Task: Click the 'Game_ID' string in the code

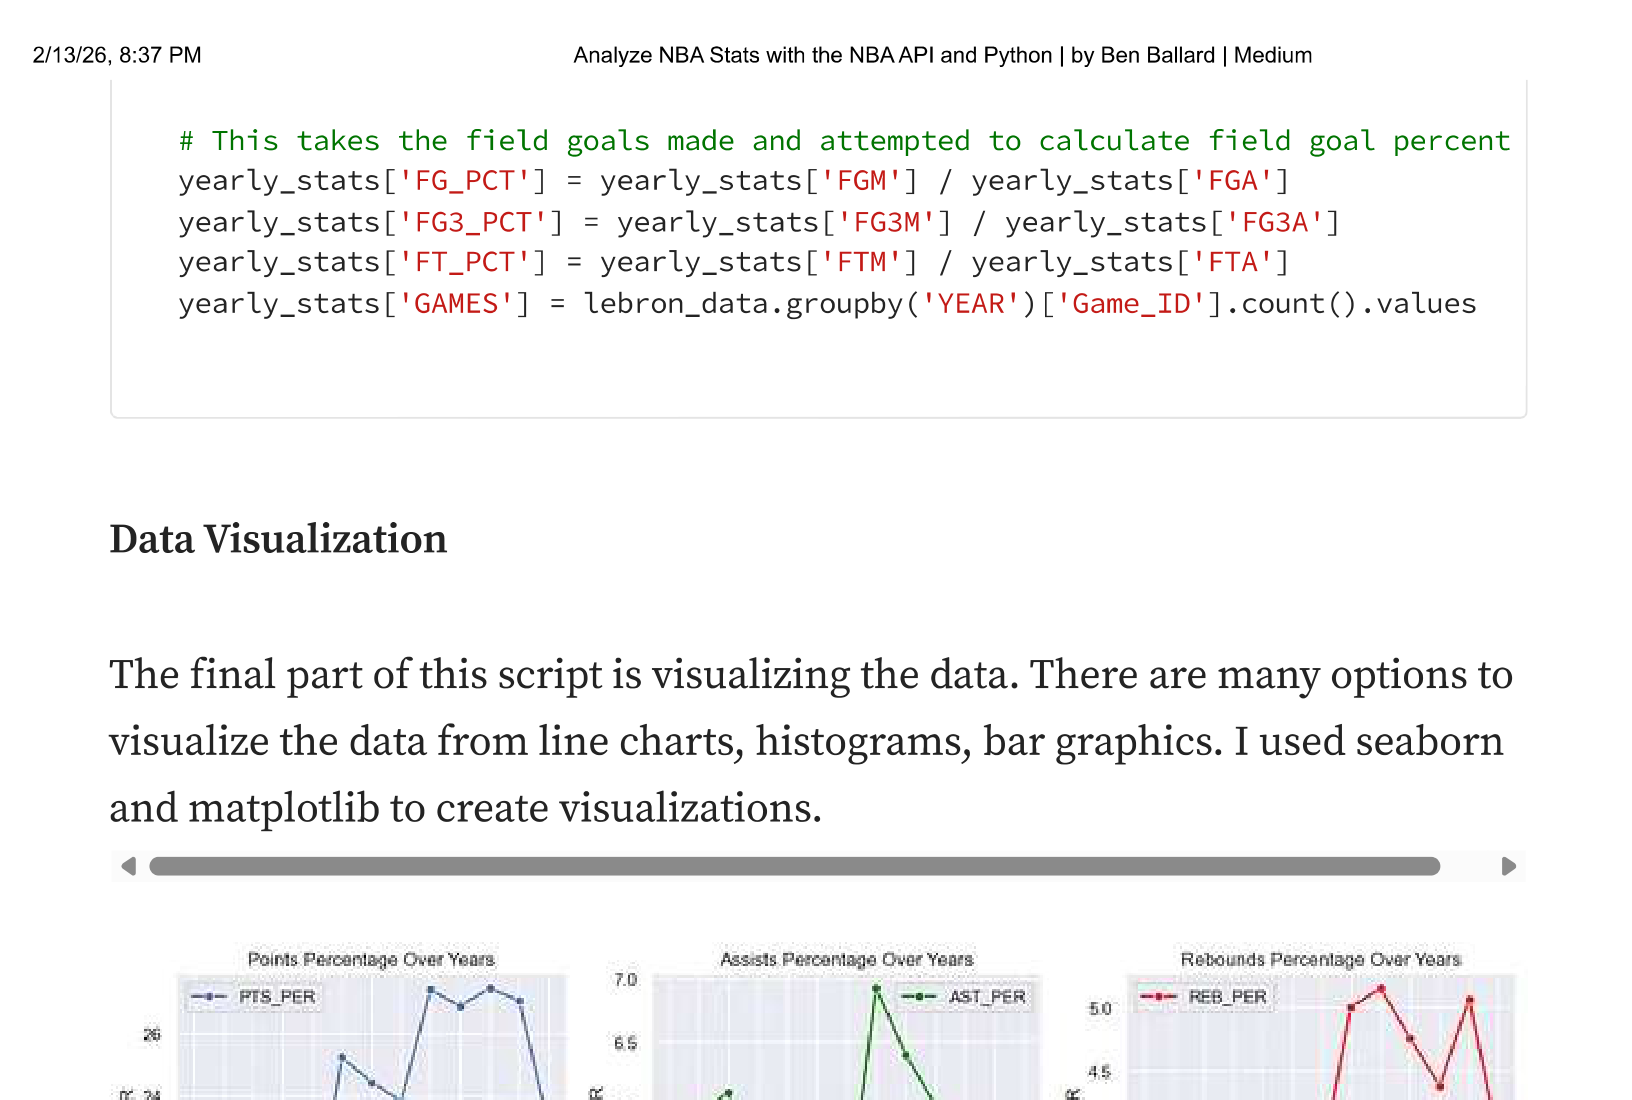Action: (1131, 303)
